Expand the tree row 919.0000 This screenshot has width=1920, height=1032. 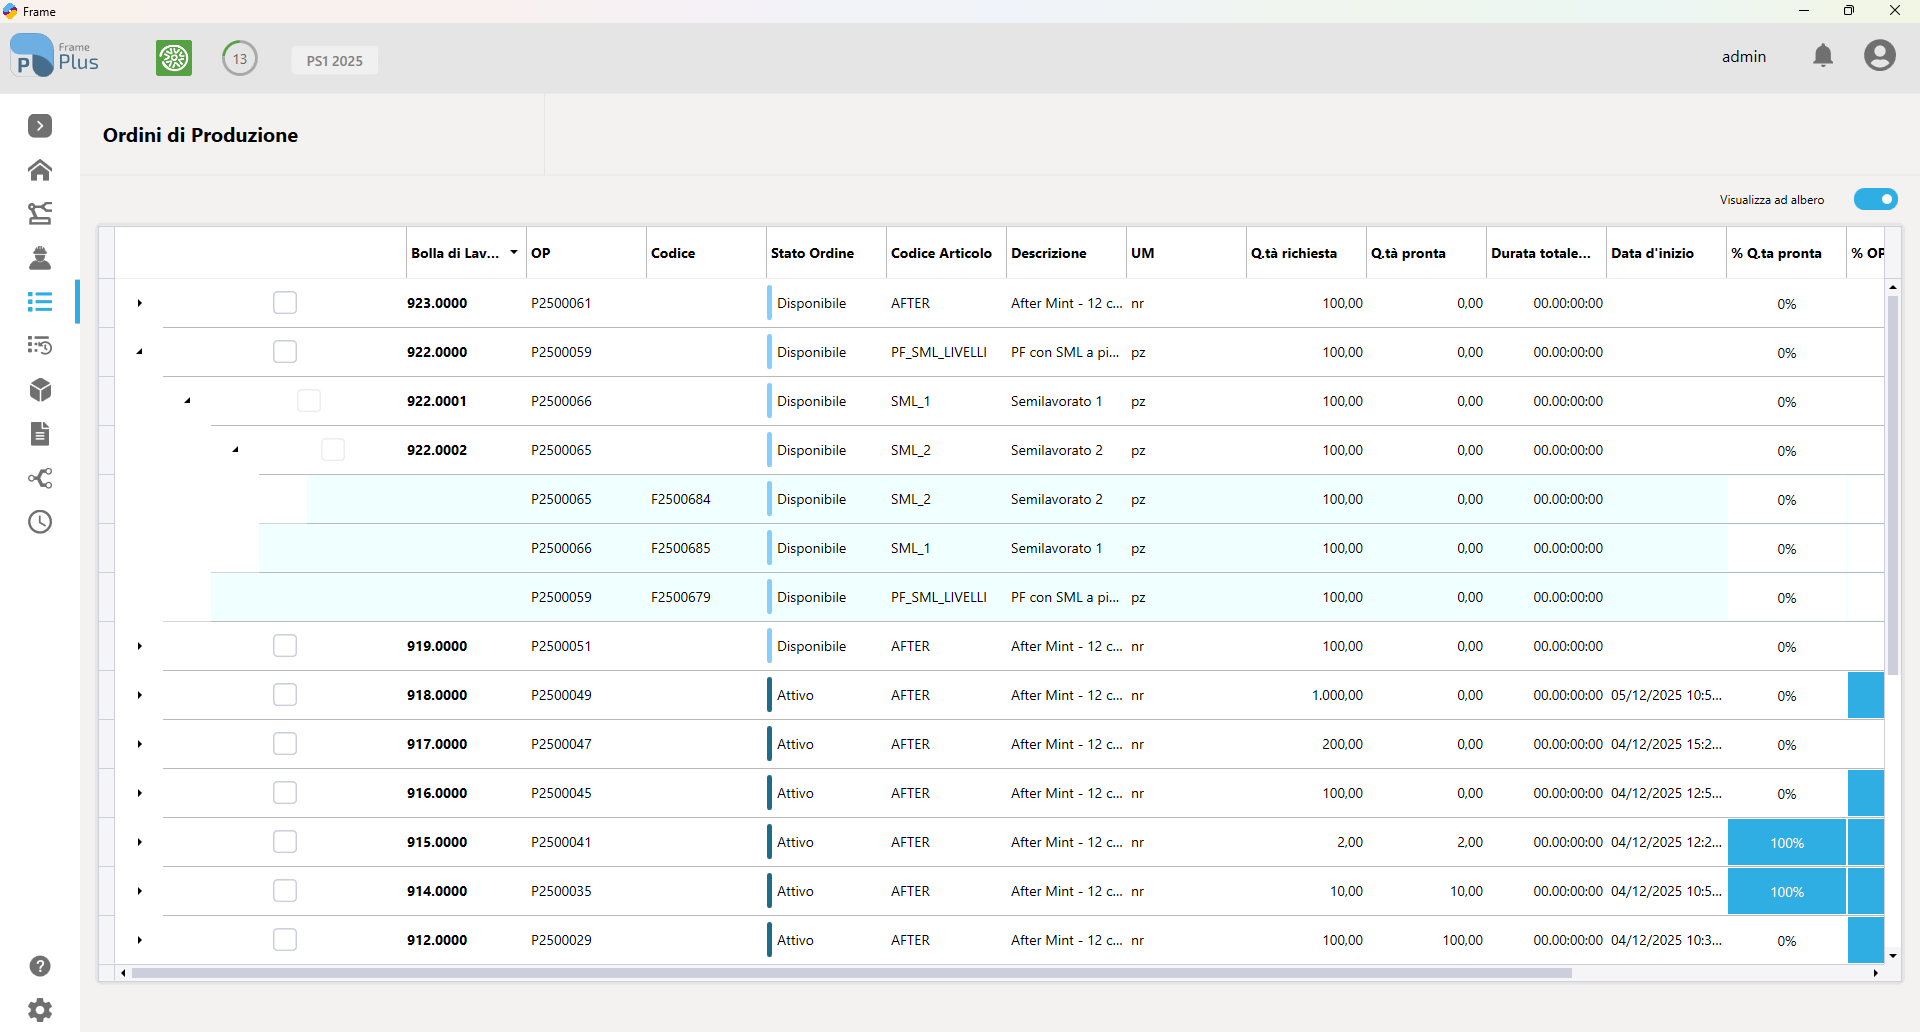point(140,646)
